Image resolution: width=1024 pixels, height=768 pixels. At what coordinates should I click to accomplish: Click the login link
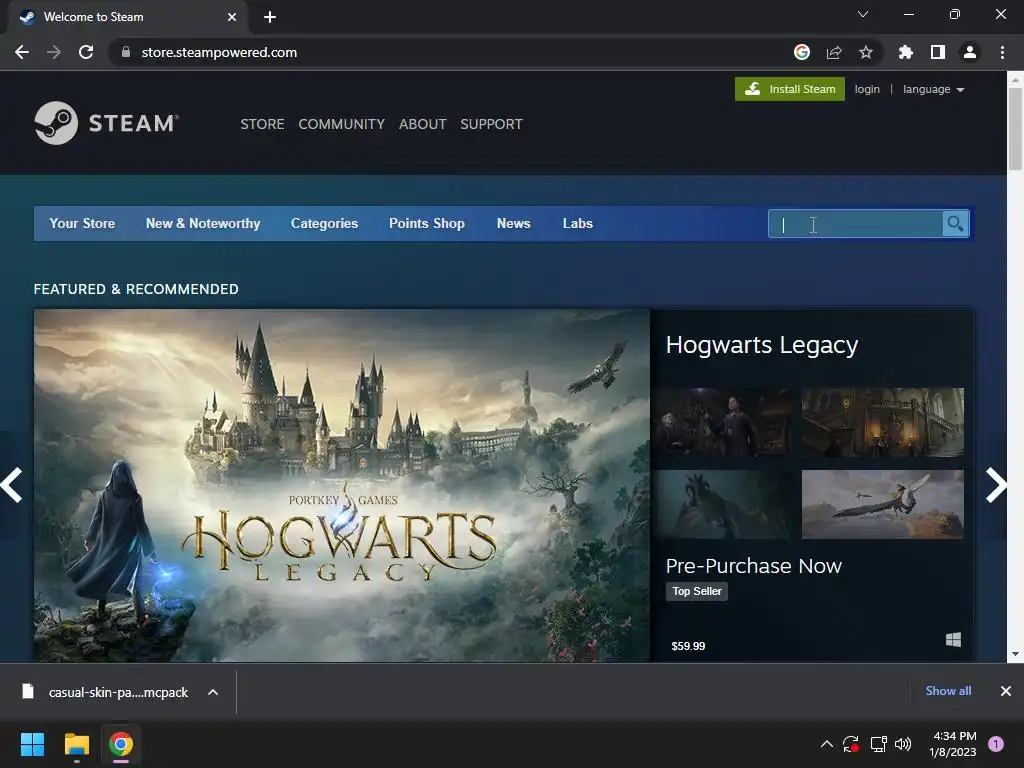867,89
